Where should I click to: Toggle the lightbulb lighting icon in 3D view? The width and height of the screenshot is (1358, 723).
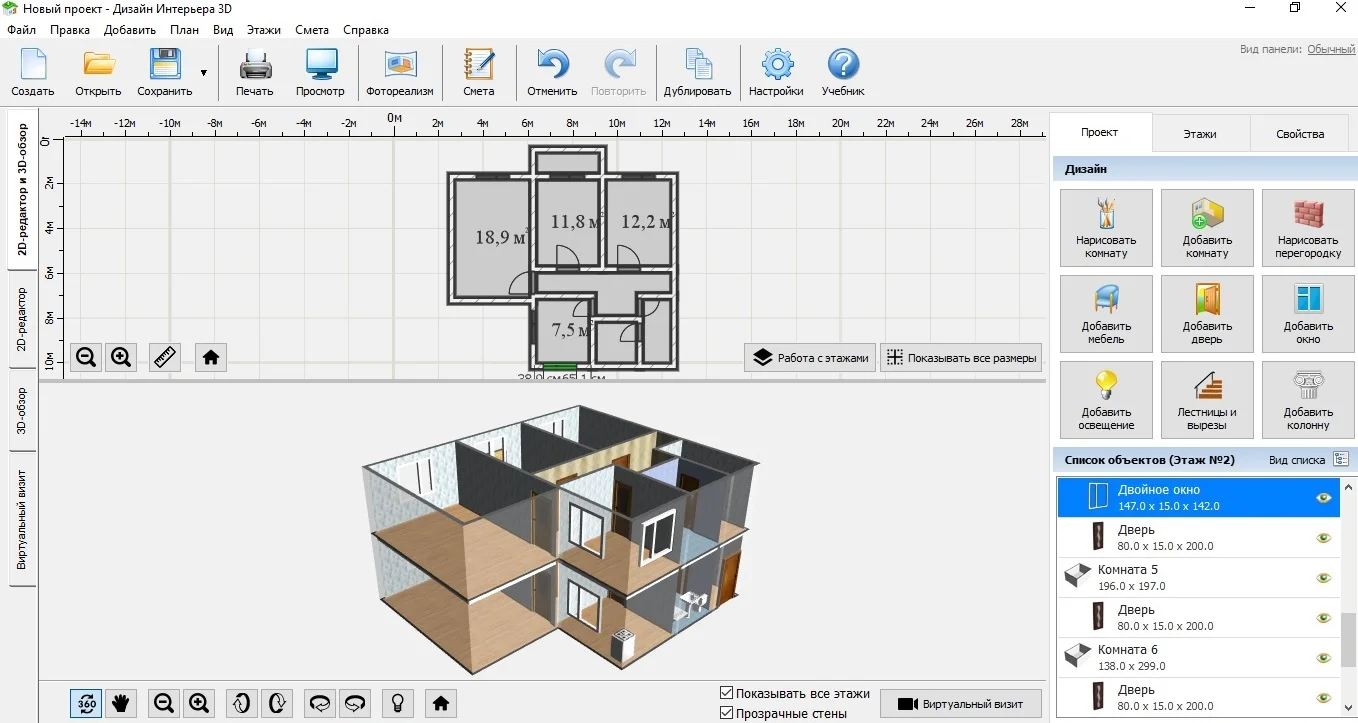coord(398,703)
